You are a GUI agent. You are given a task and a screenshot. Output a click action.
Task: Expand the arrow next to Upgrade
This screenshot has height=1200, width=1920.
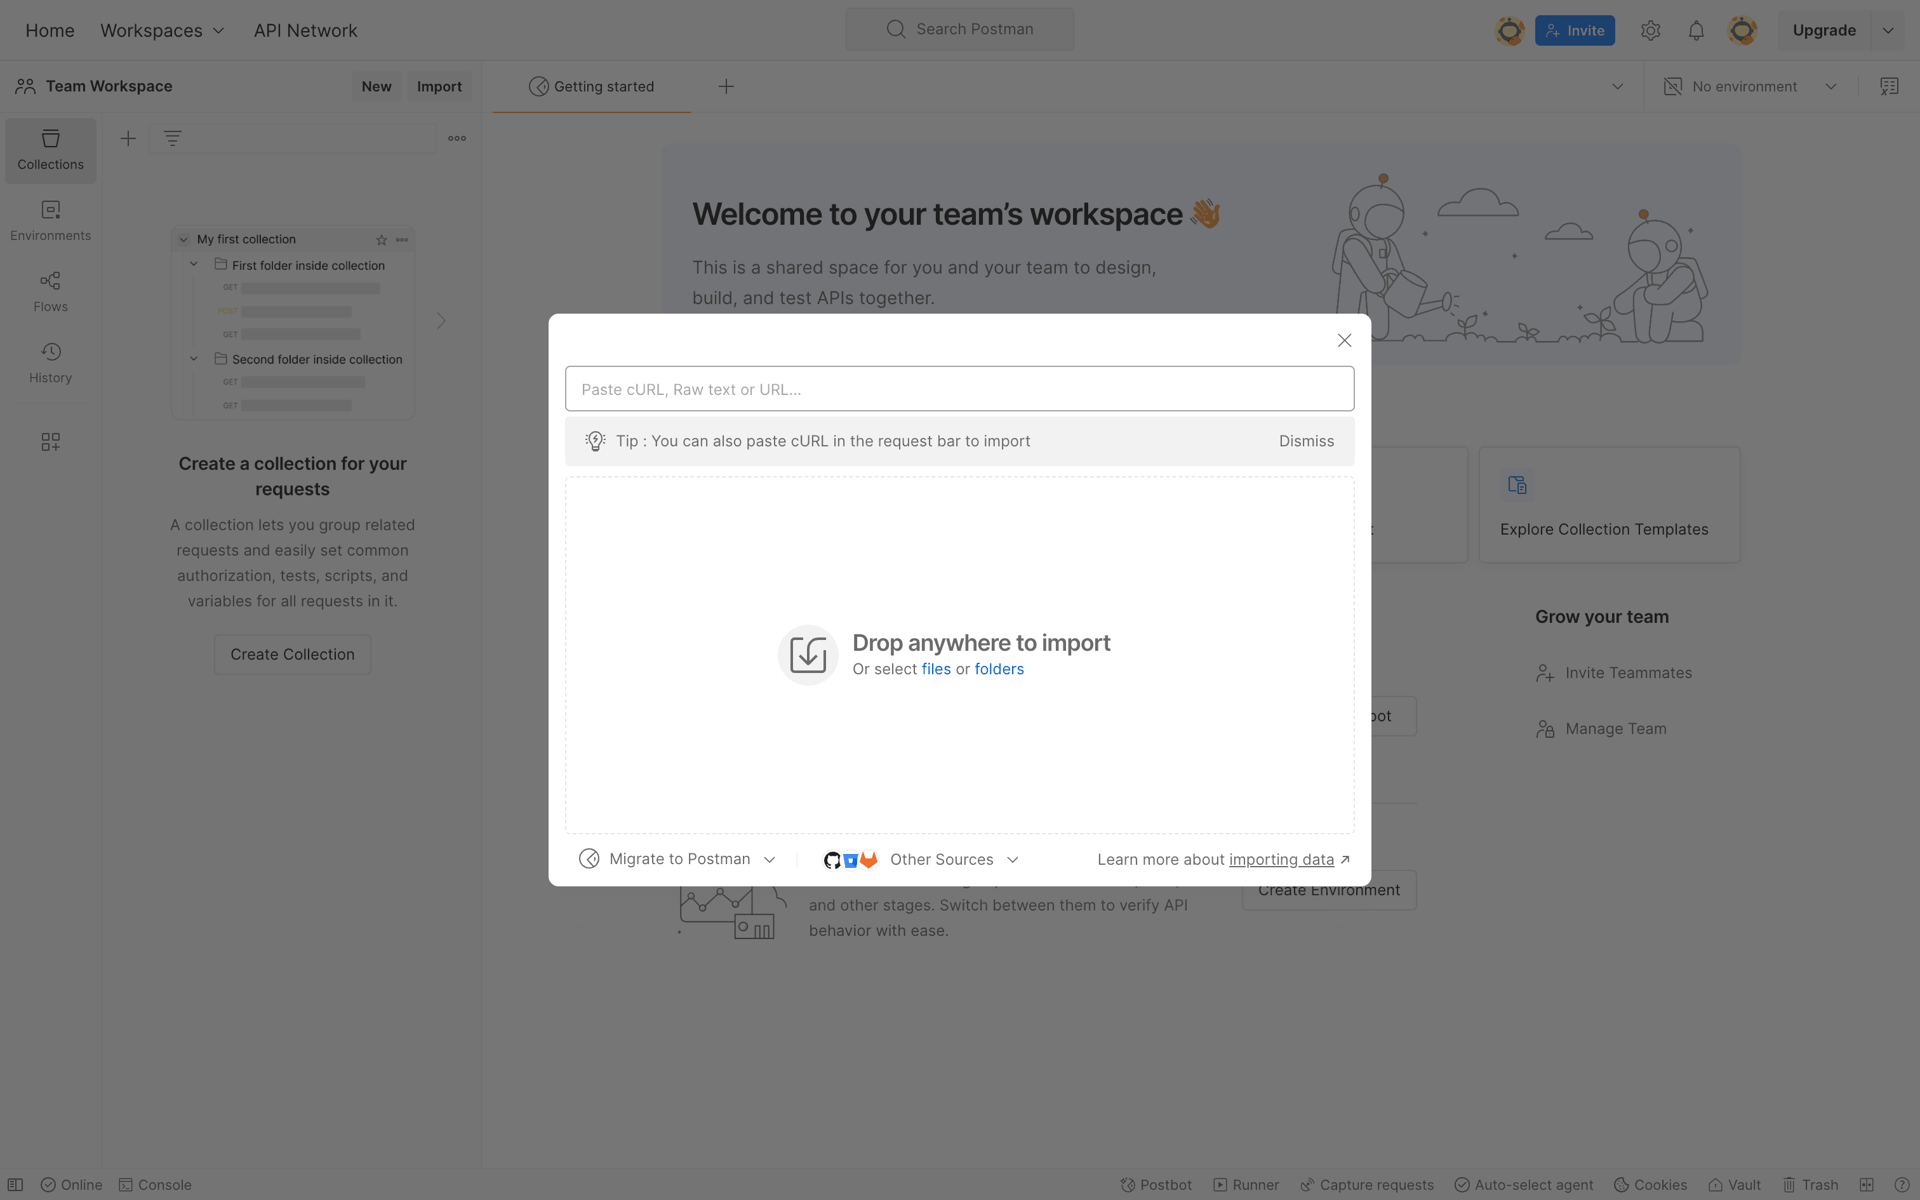click(x=1888, y=30)
